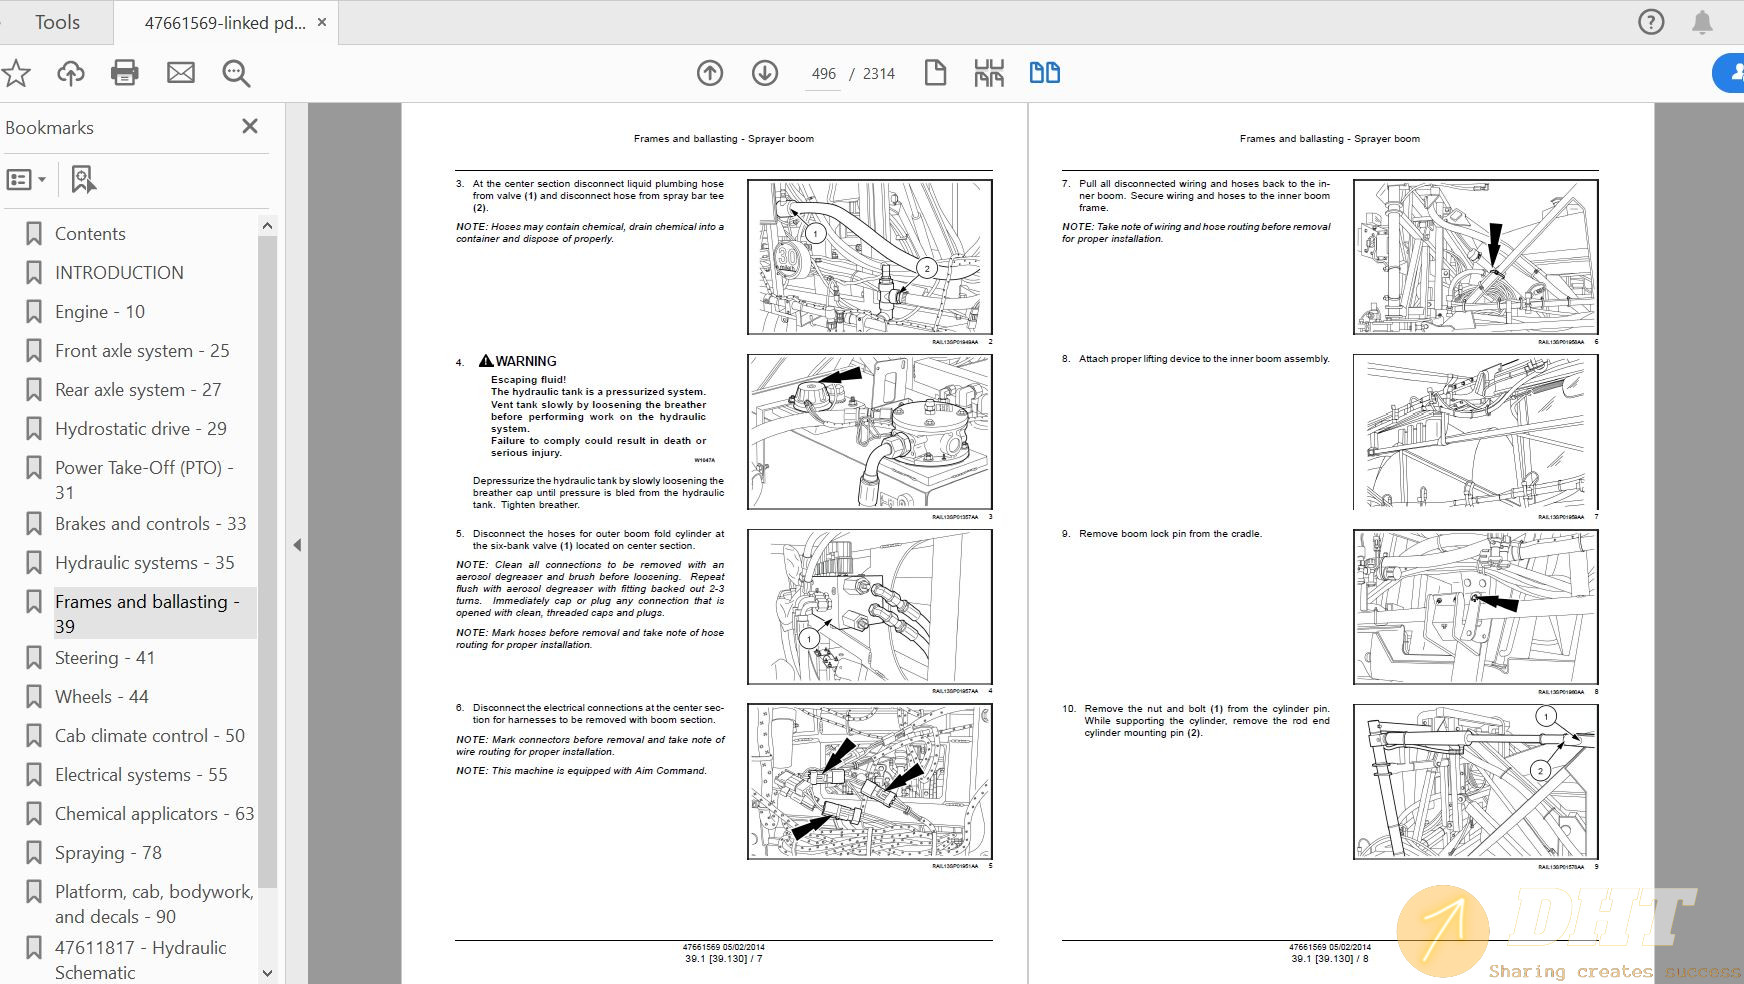Jump to Rear axle system - 27
Image resolution: width=1744 pixels, height=984 pixels.
point(138,390)
